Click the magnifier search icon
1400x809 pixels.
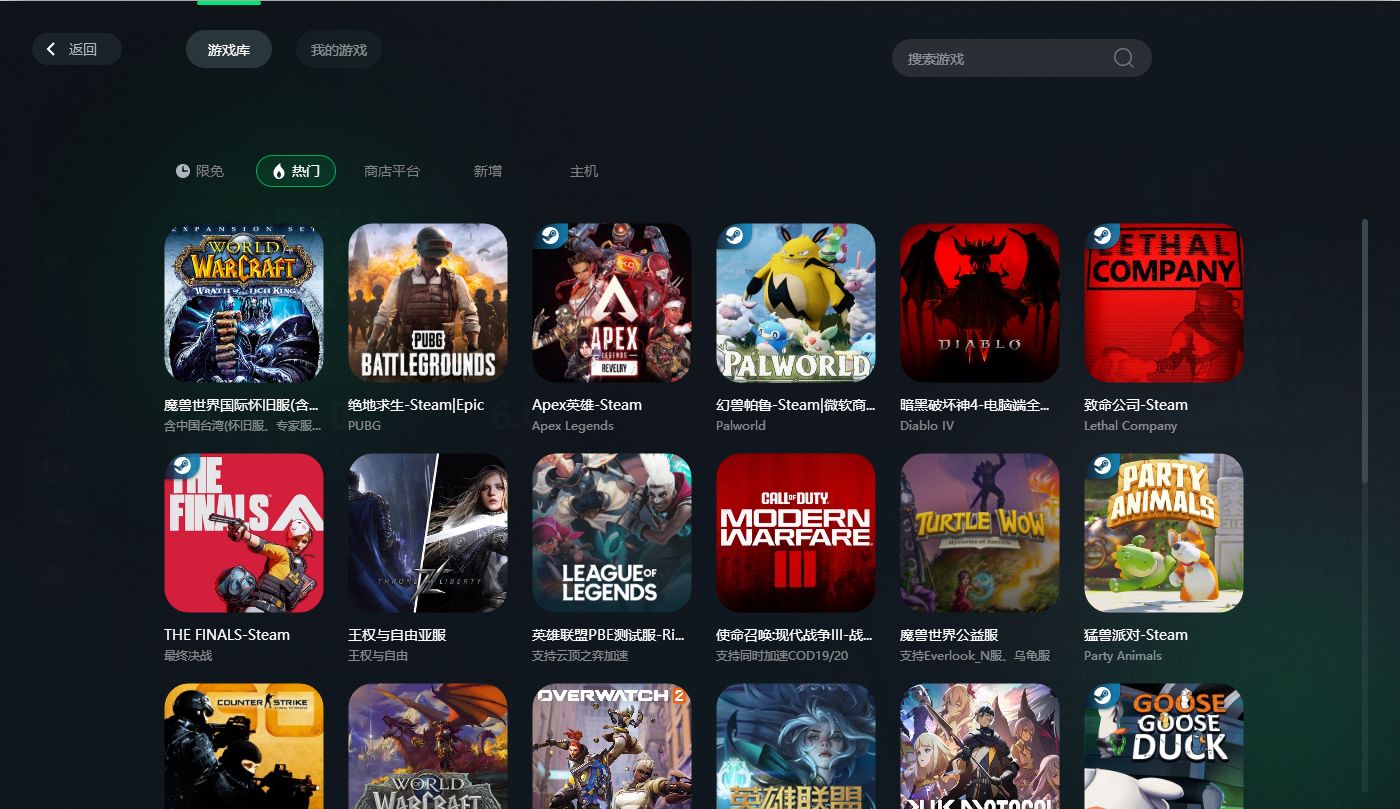(x=1123, y=58)
